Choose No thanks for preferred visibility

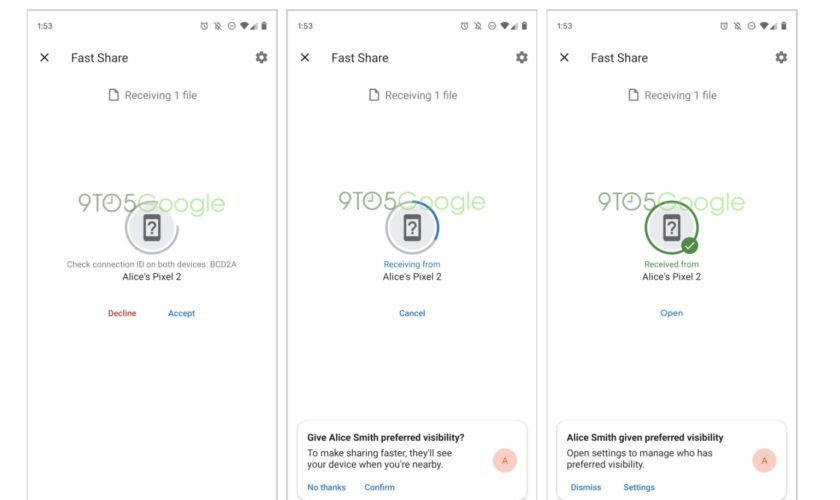coord(326,488)
